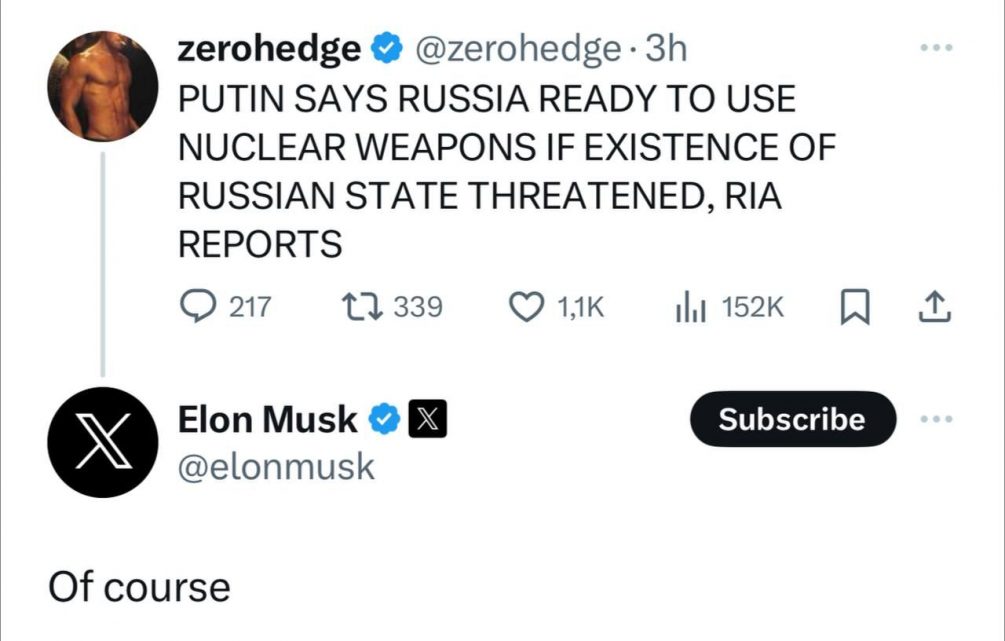The width and height of the screenshot is (1005, 641).
Task: Click zerohedge's blue verified badge
Action: click(386, 48)
